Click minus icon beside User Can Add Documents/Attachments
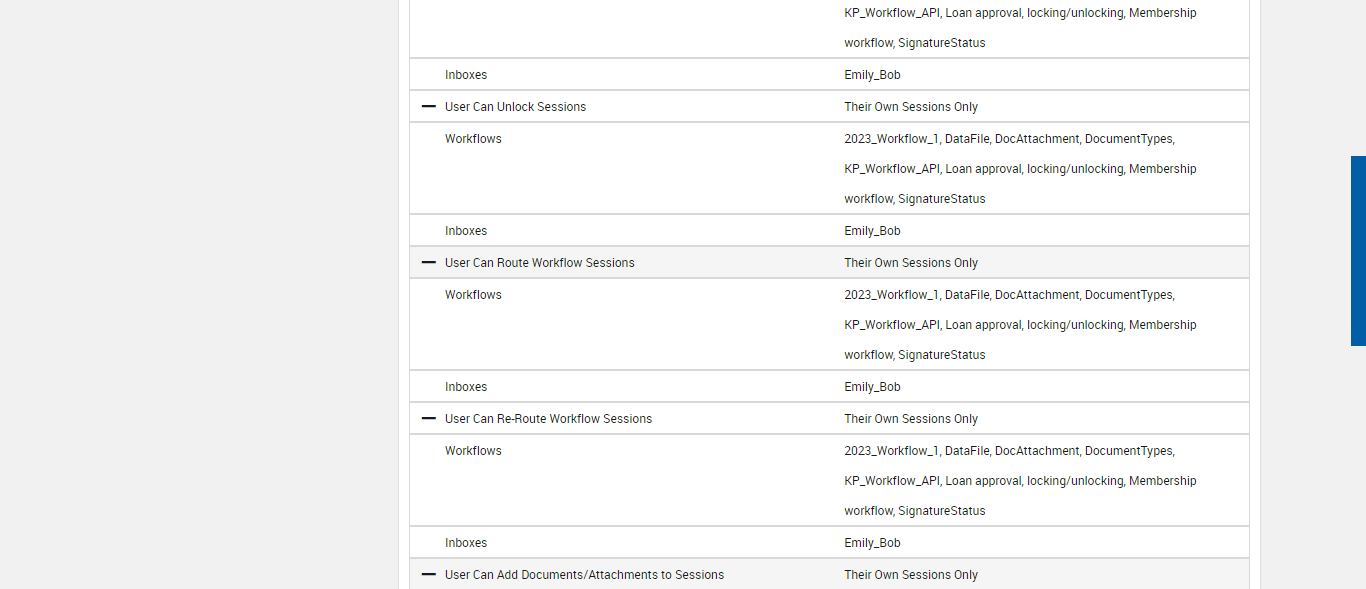1366x589 pixels. click(429, 574)
